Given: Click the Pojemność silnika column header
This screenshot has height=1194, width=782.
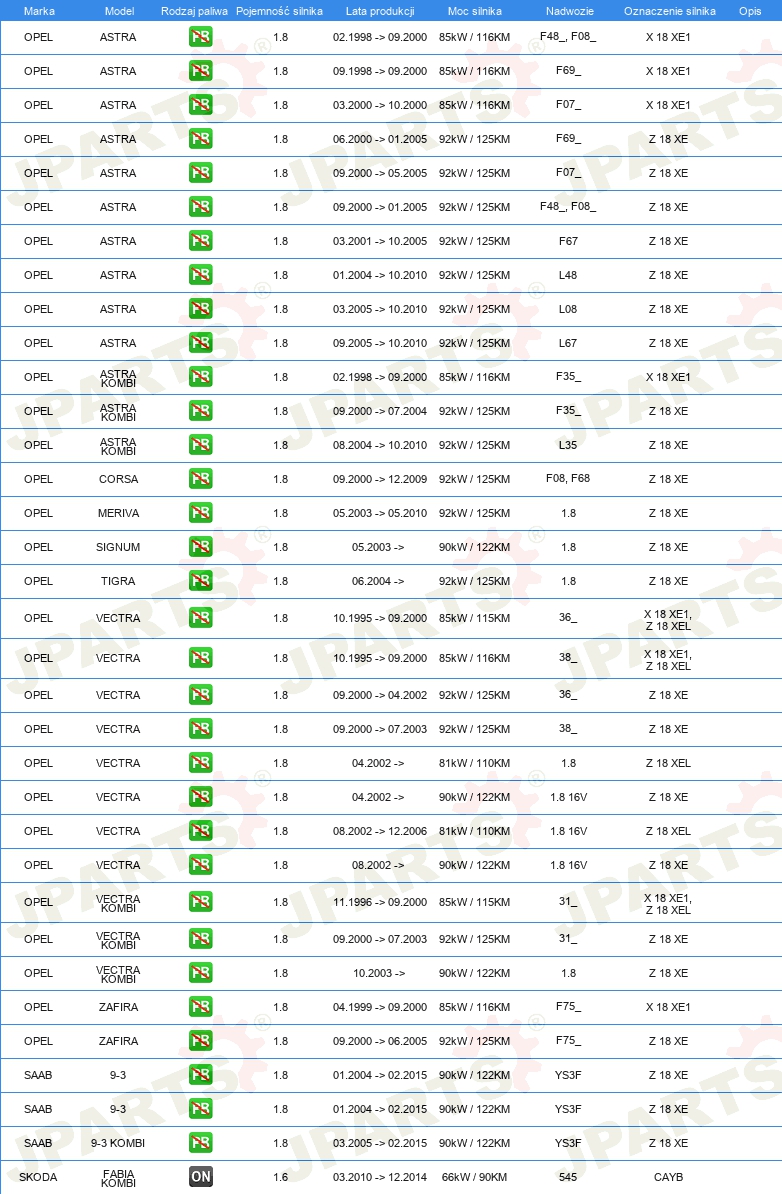Looking at the screenshot, I should click(x=279, y=11).
